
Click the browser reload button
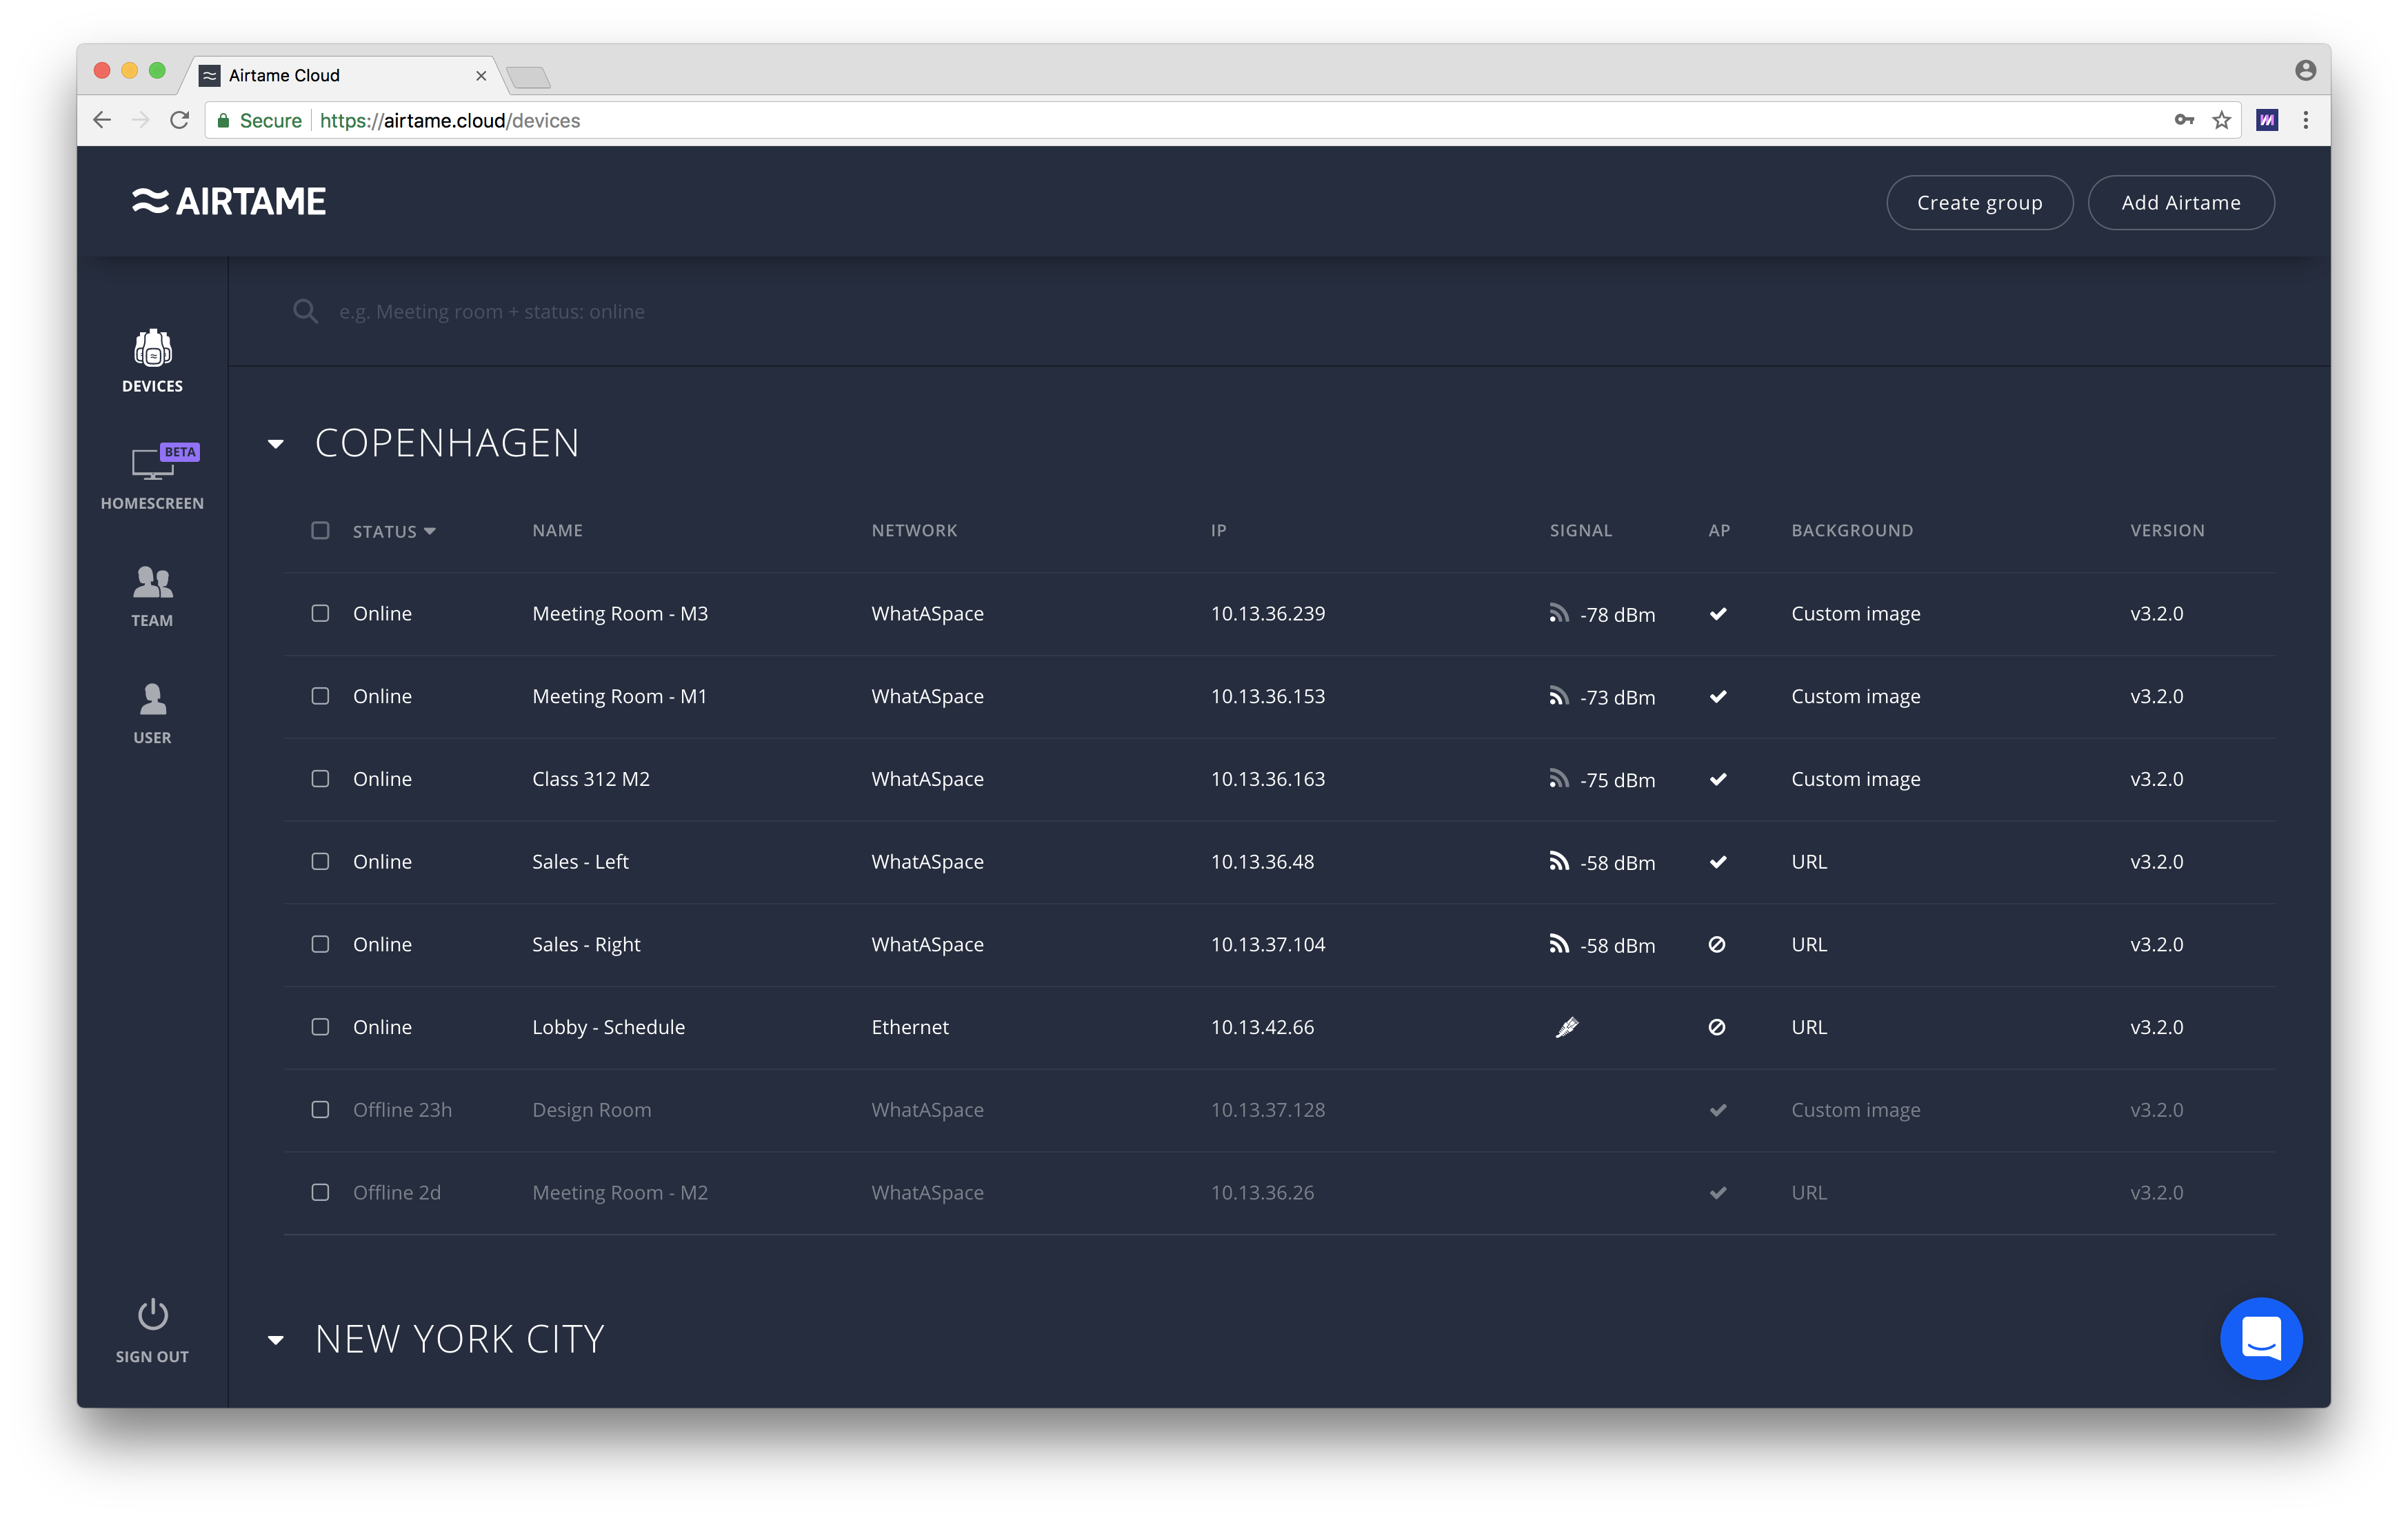(x=179, y=120)
